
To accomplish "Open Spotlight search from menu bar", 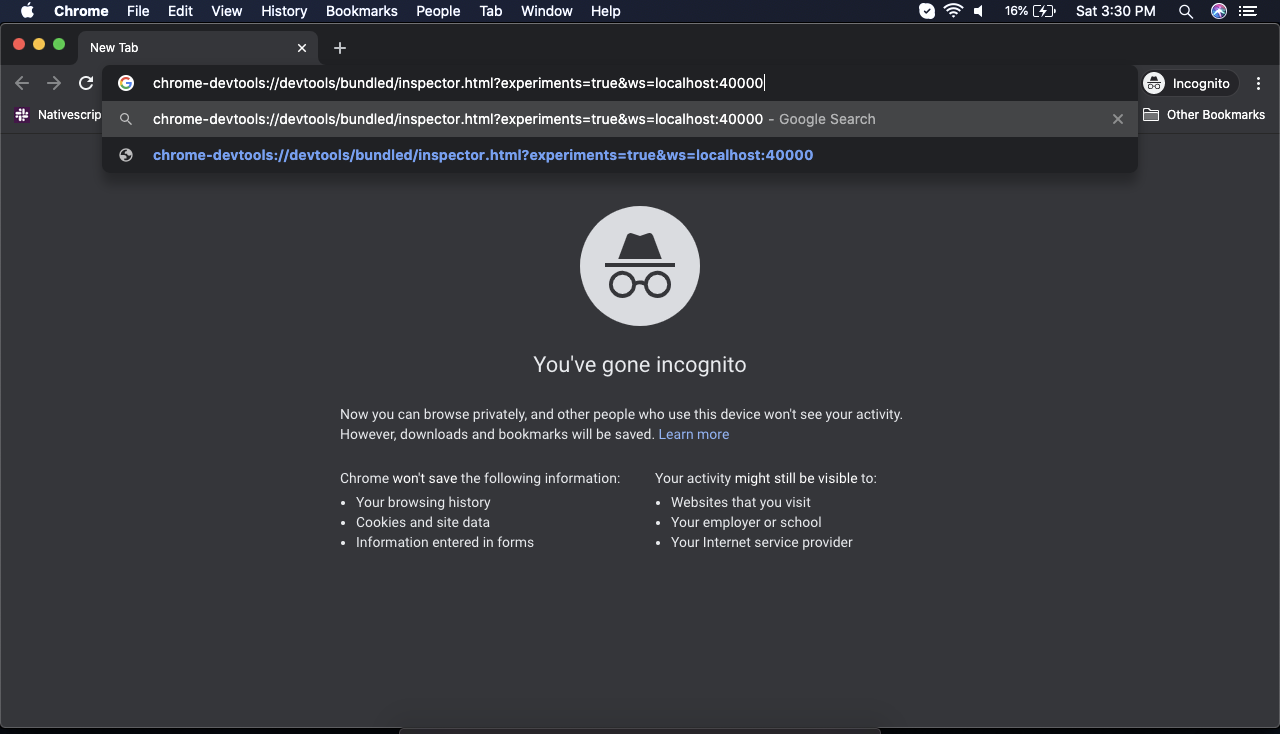I will click(x=1185, y=11).
